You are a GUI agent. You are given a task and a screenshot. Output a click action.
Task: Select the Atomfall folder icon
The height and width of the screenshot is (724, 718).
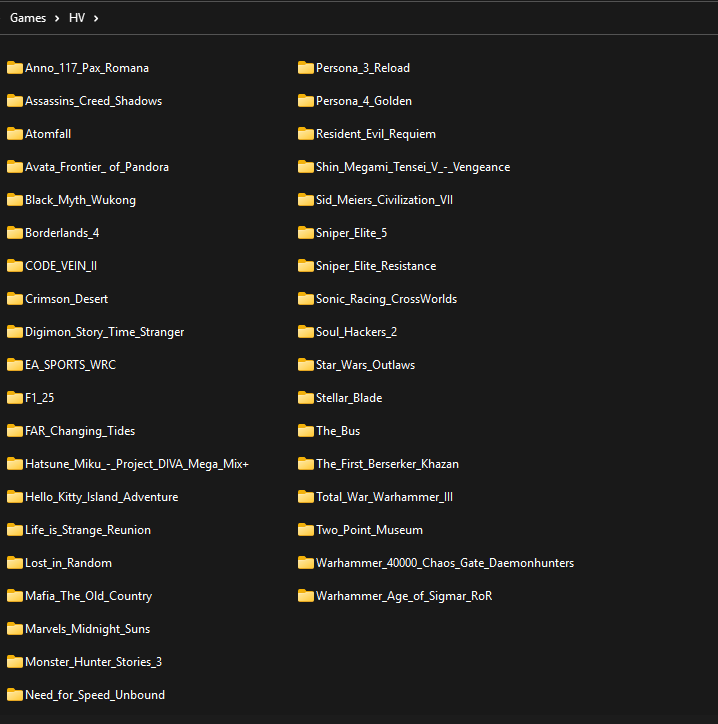15,134
